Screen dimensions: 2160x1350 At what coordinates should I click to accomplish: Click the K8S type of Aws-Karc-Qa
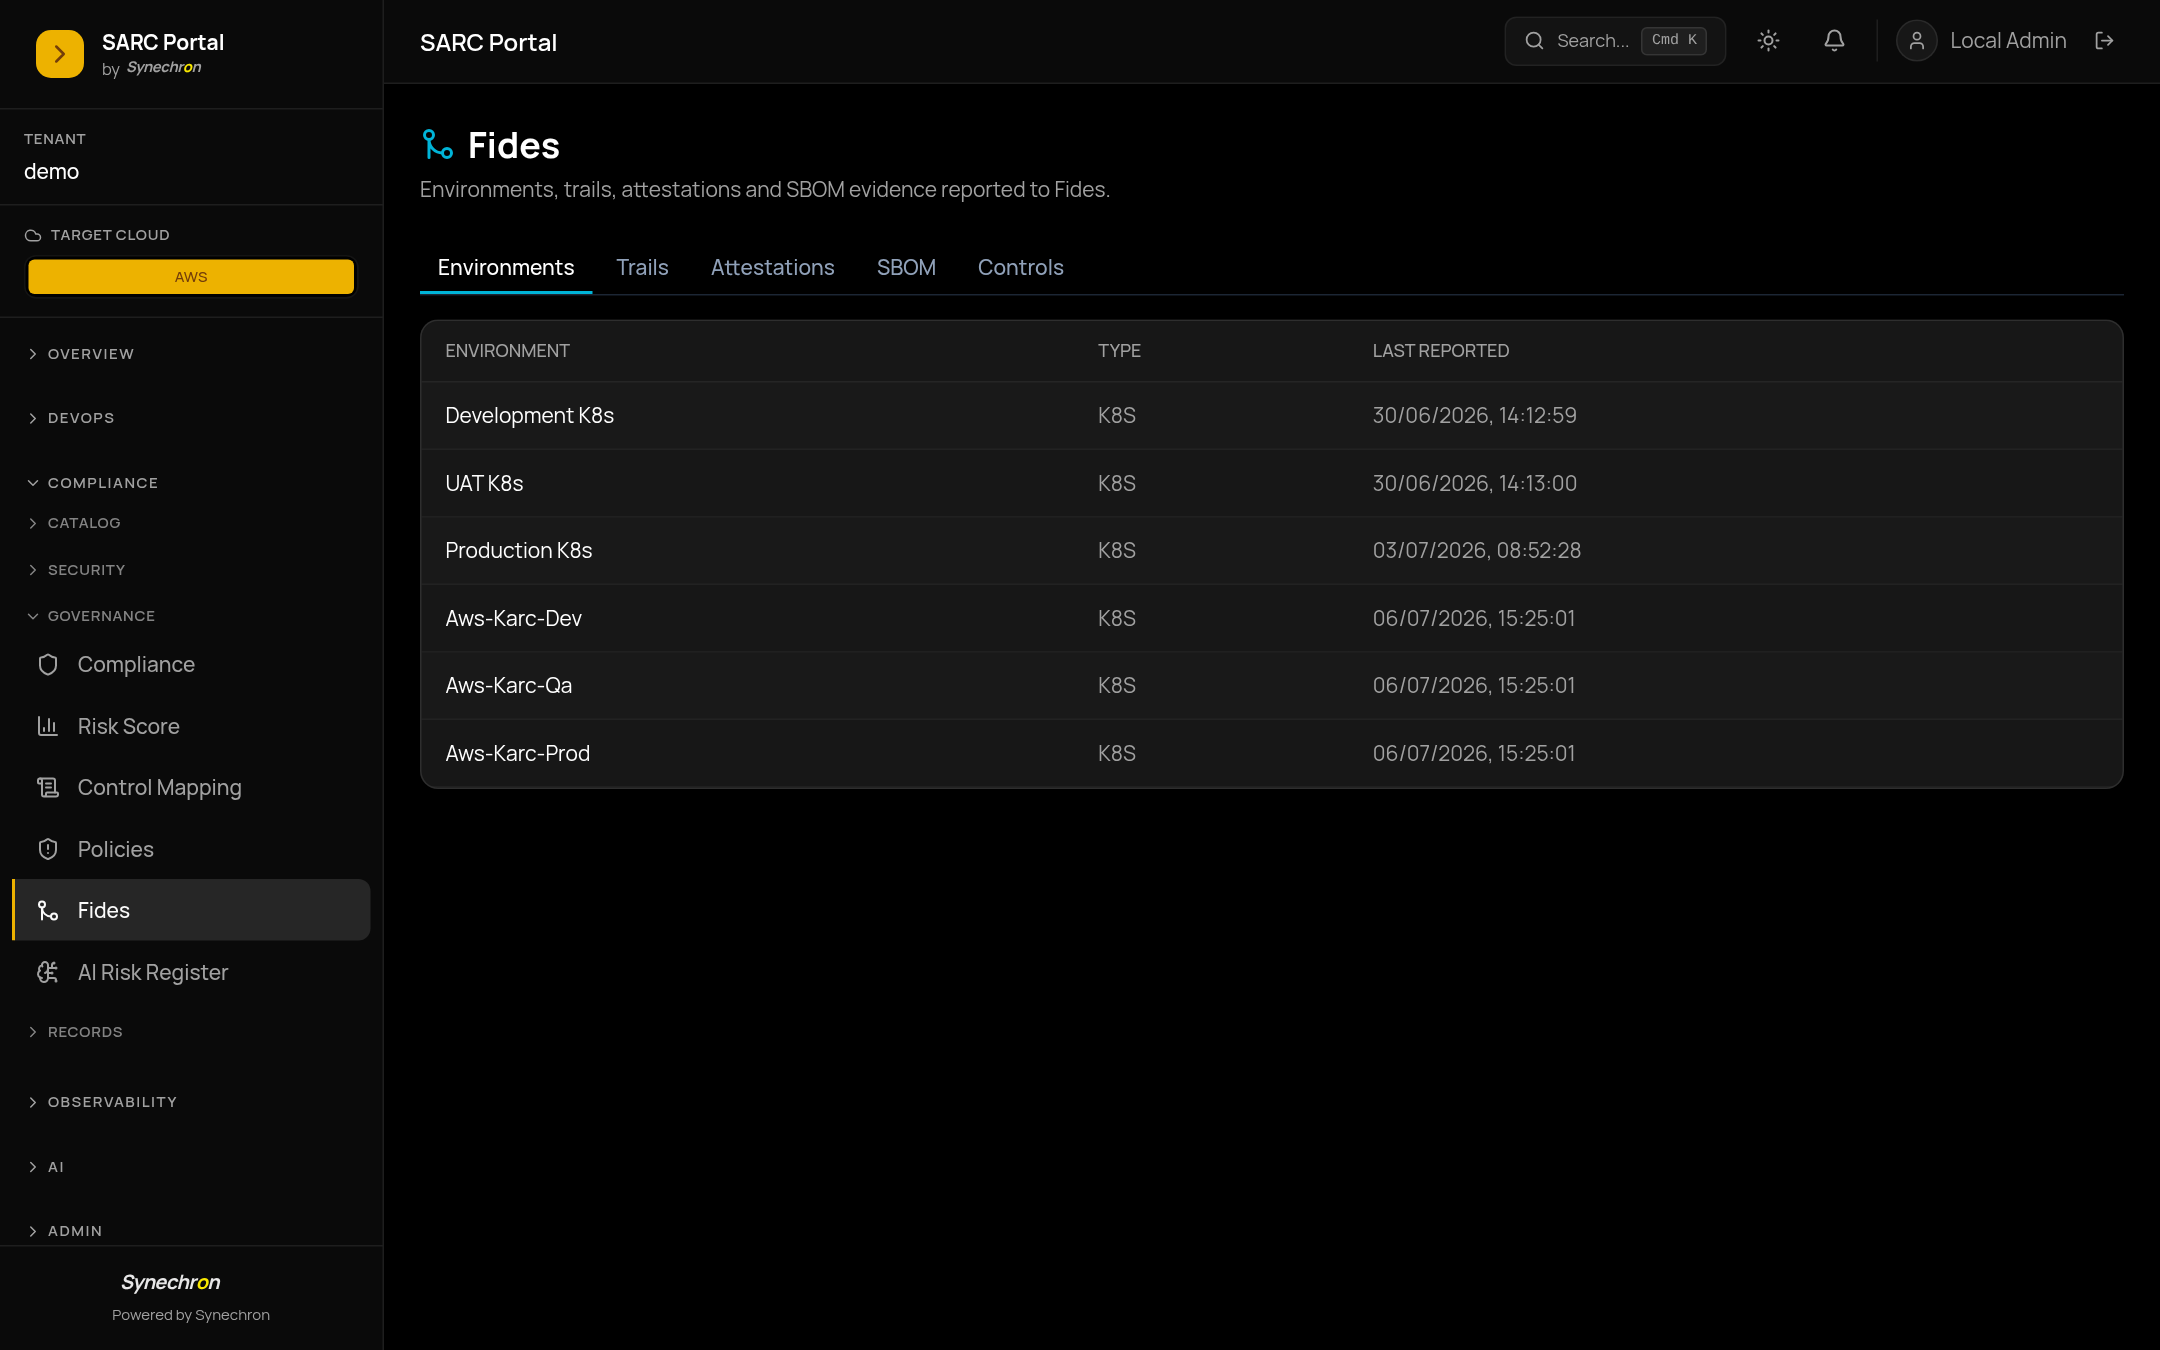(1117, 686)
